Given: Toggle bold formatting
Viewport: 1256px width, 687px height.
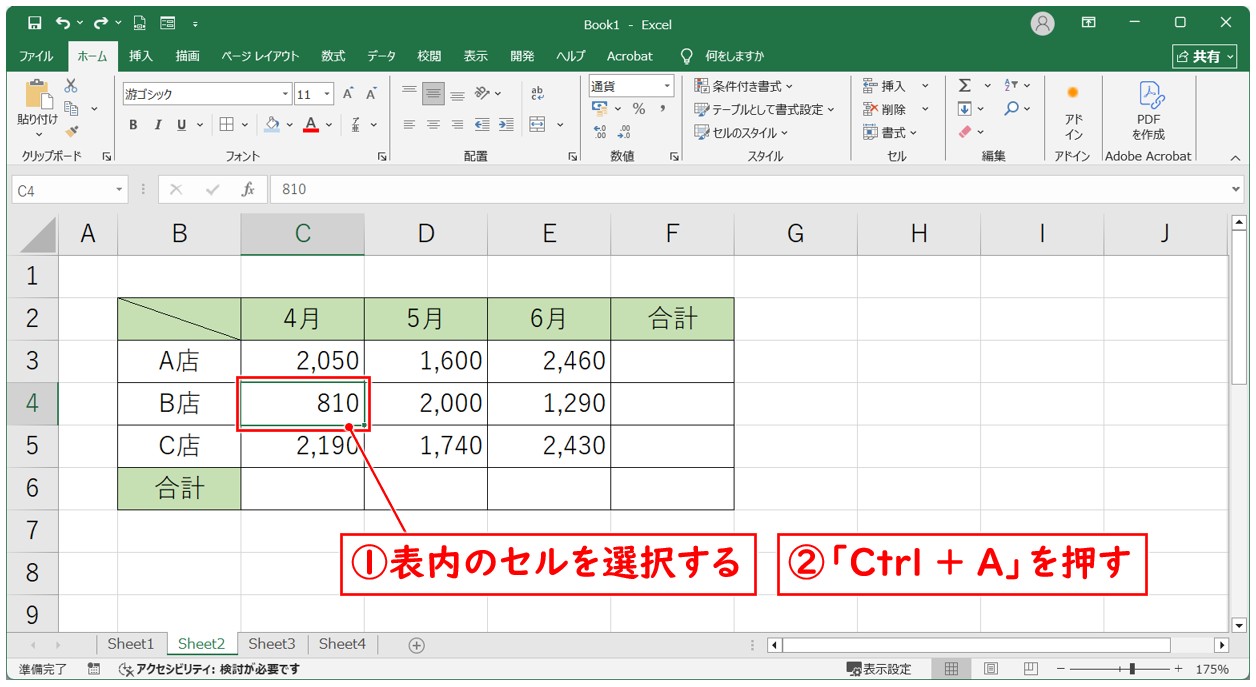Looking at the screenshot, I should click(133, 125).
